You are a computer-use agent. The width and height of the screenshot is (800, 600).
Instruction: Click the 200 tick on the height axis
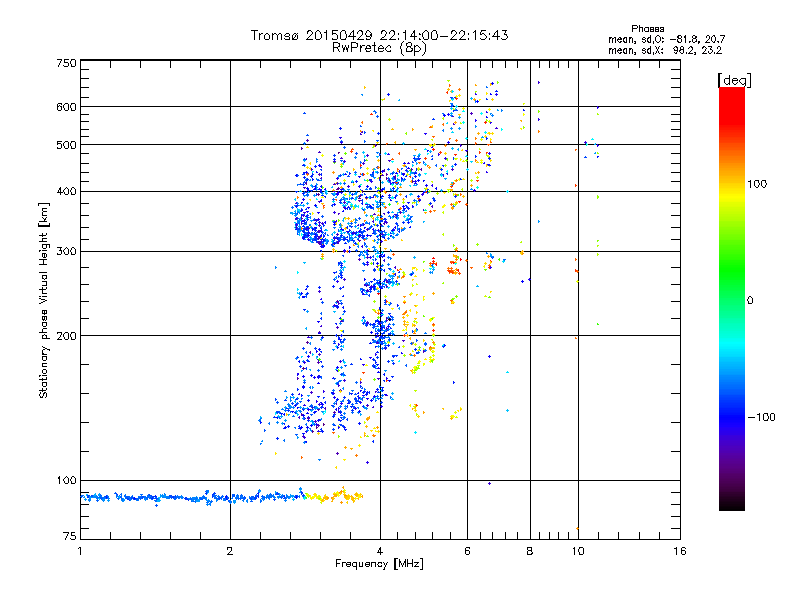point(65,336)
